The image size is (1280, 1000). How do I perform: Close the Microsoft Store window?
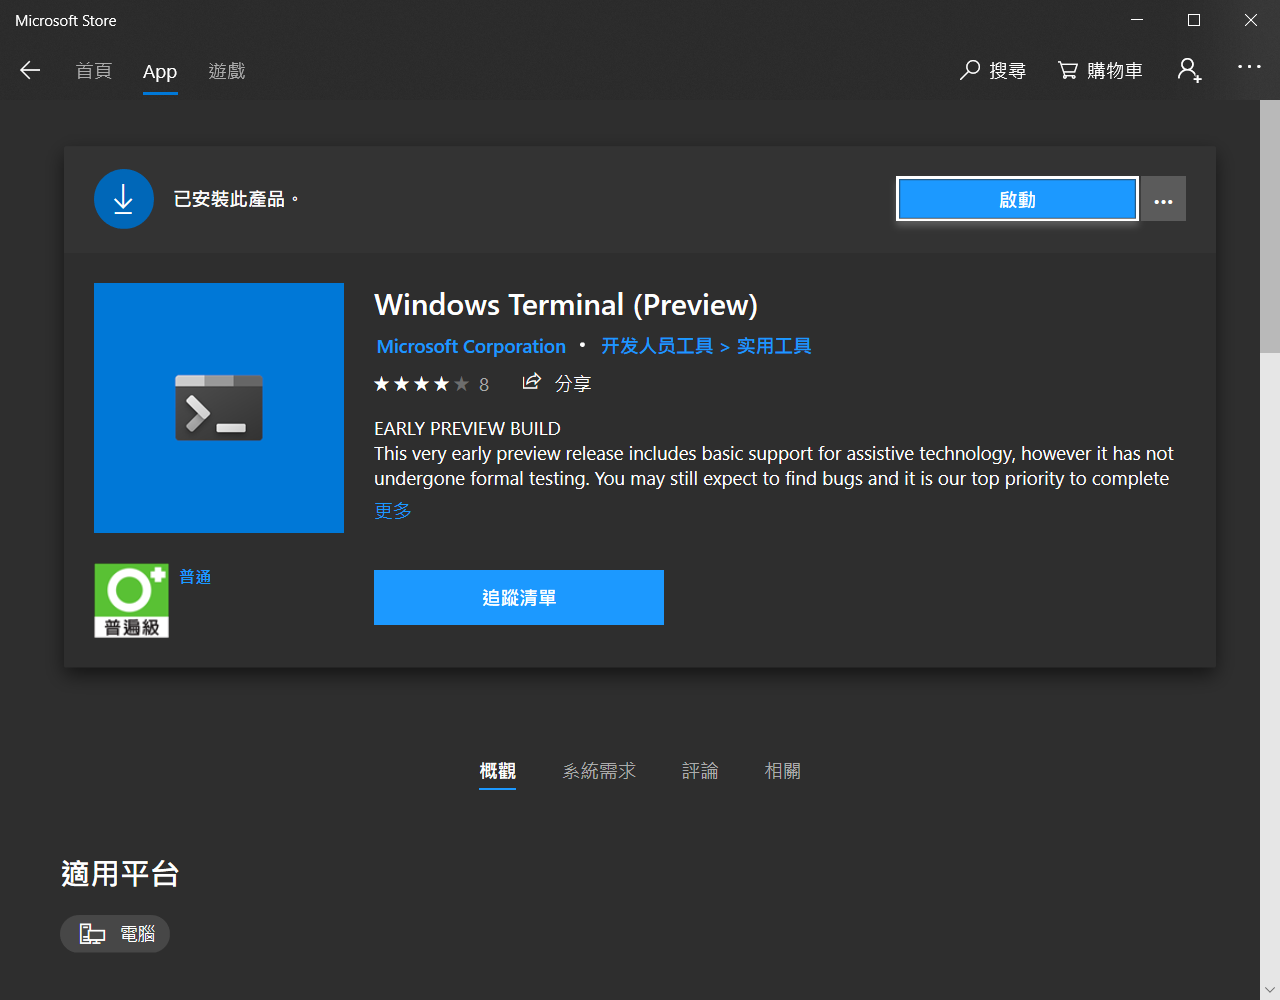click(x=1251, y=20)
